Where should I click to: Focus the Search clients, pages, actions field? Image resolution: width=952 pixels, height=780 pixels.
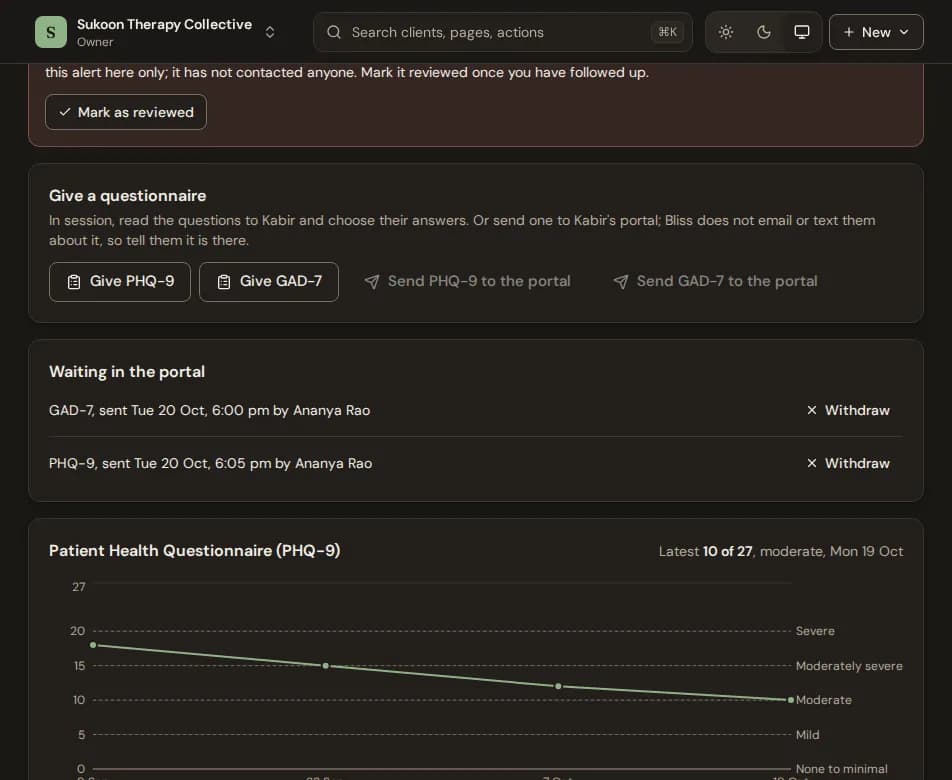[503, 32]
